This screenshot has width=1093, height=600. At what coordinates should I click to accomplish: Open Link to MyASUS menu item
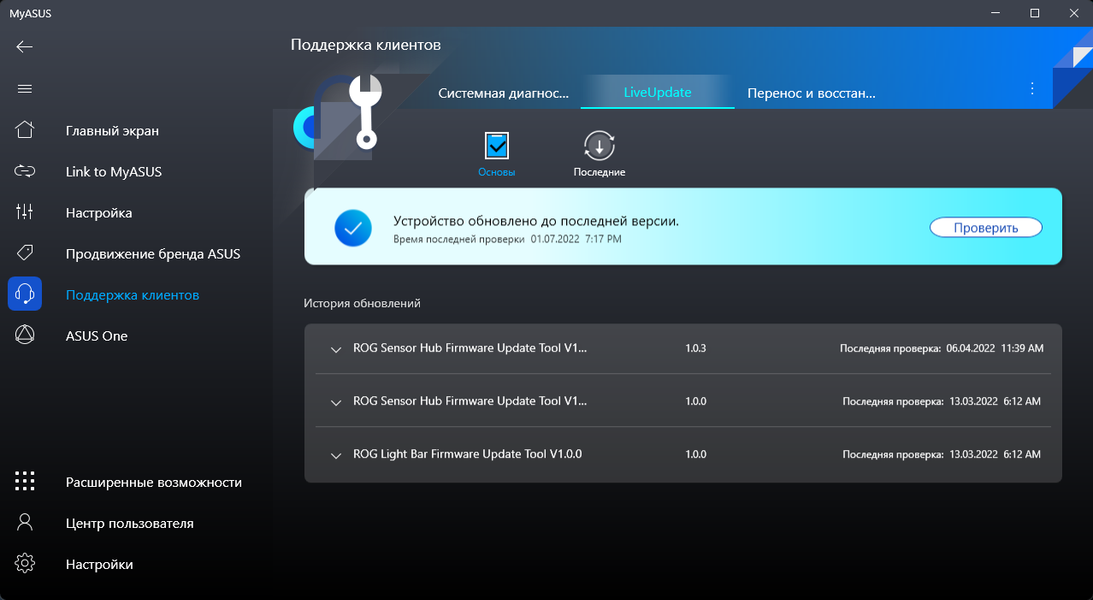(114, 171)
